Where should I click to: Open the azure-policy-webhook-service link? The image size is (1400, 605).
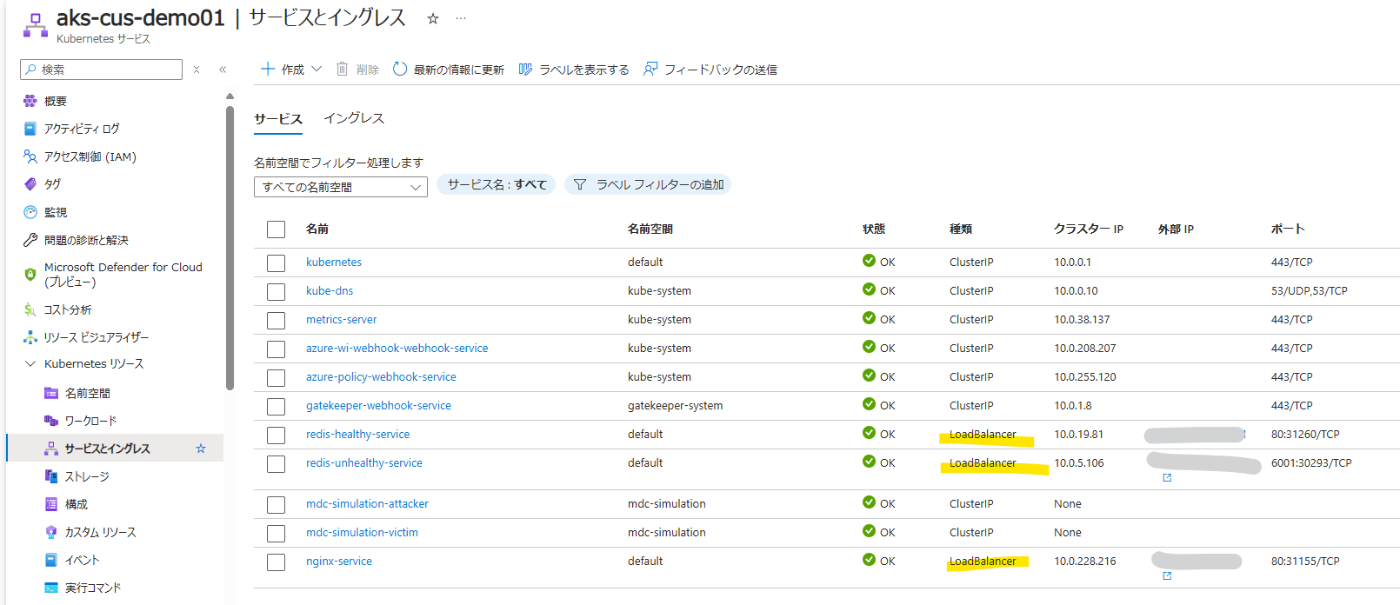point(381,377)
